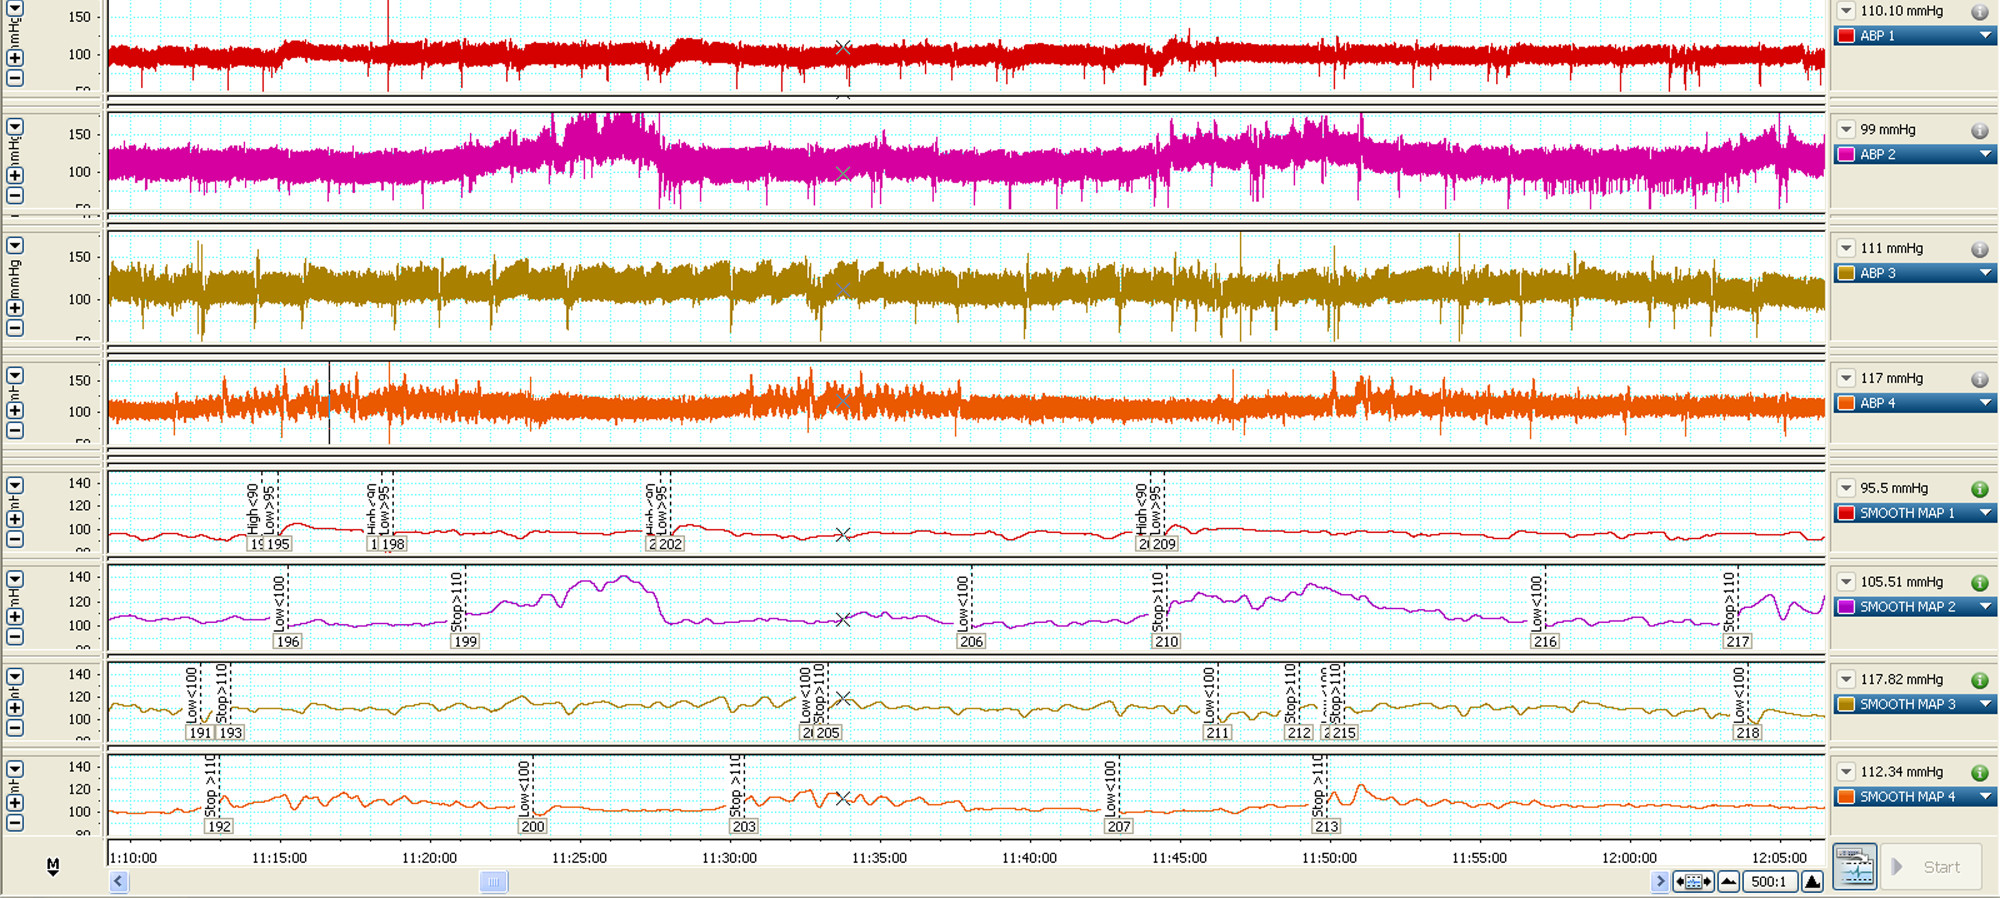Image resolution: width=2000 pixels, height=898 pixels.
Task: Open the ABP 4 scale menu on left axis
Action: 15,376
